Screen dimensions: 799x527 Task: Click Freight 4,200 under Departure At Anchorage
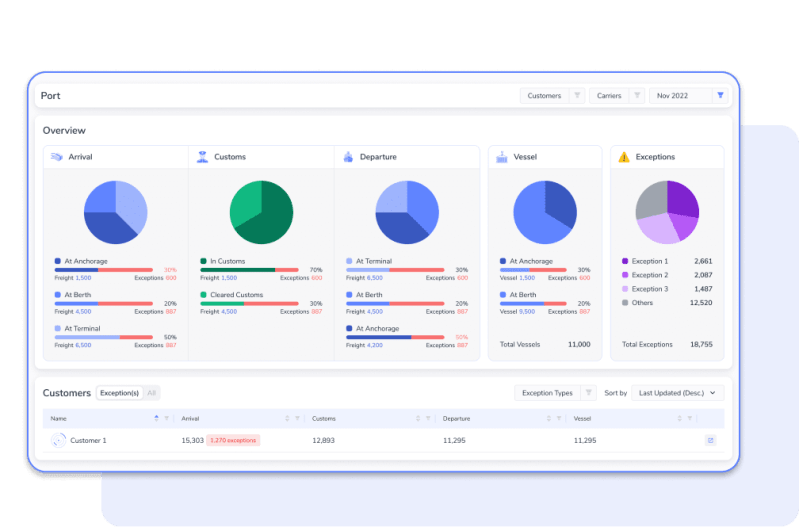(364, 345)
